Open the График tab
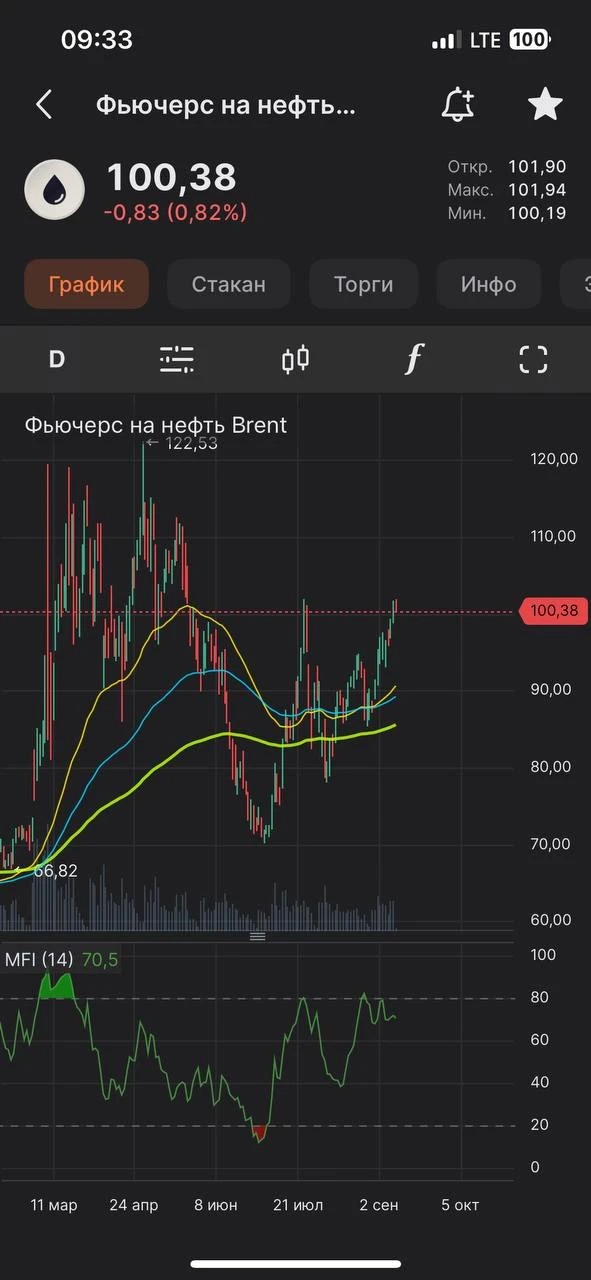 (86, 284)
